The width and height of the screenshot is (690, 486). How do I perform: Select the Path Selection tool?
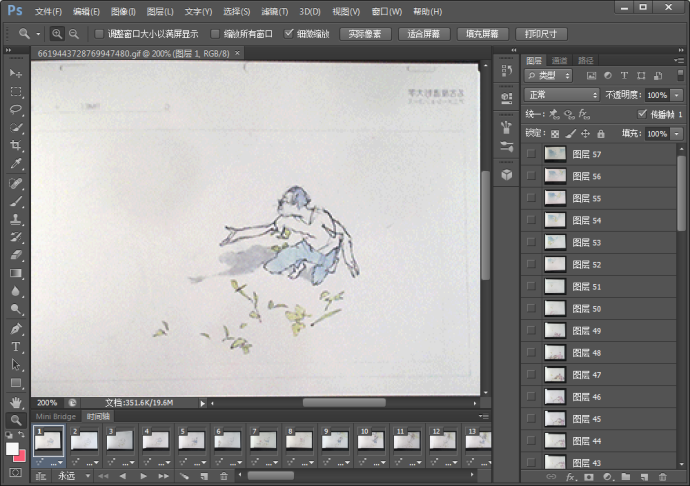pos(16,364)
